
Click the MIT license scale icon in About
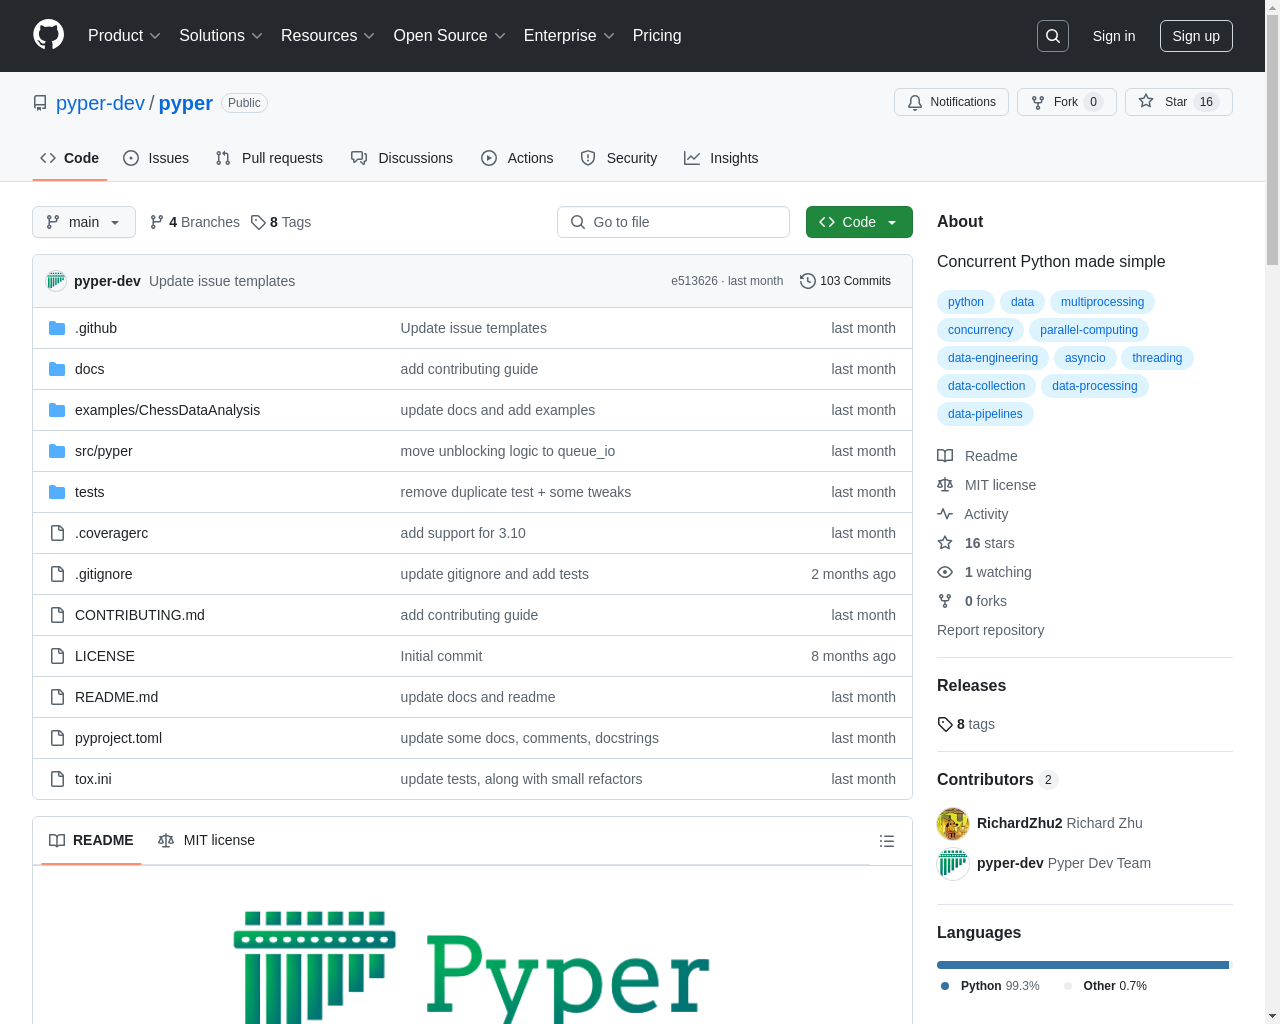(x=945, y=485)
